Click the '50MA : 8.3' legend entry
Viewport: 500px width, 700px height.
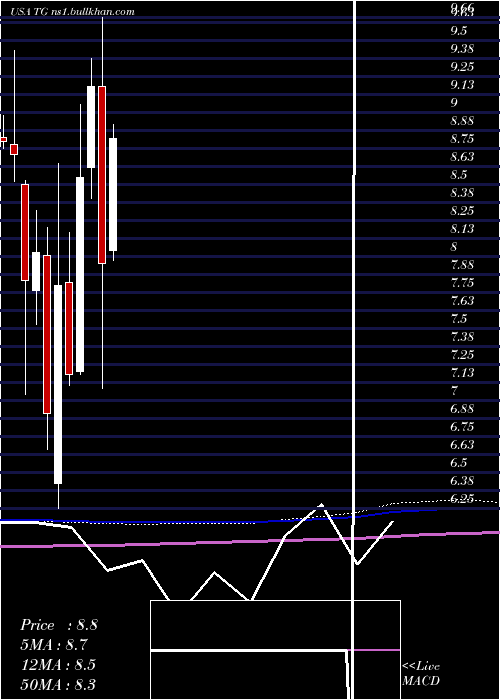(x=58, y=684)
